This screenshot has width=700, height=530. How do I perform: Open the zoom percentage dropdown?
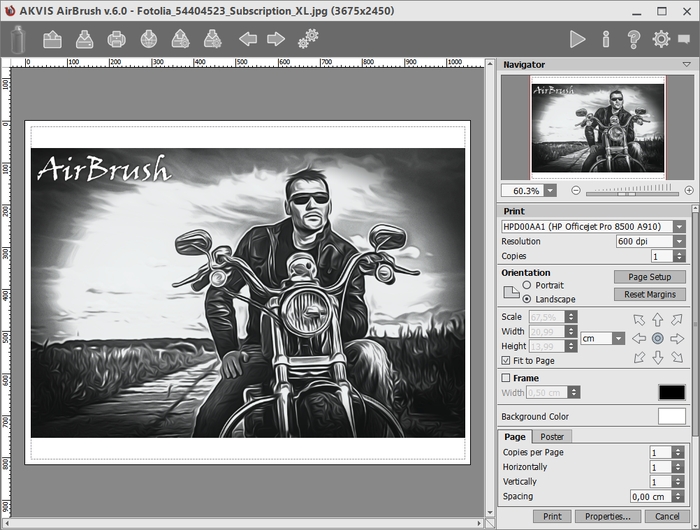[550, 191]
